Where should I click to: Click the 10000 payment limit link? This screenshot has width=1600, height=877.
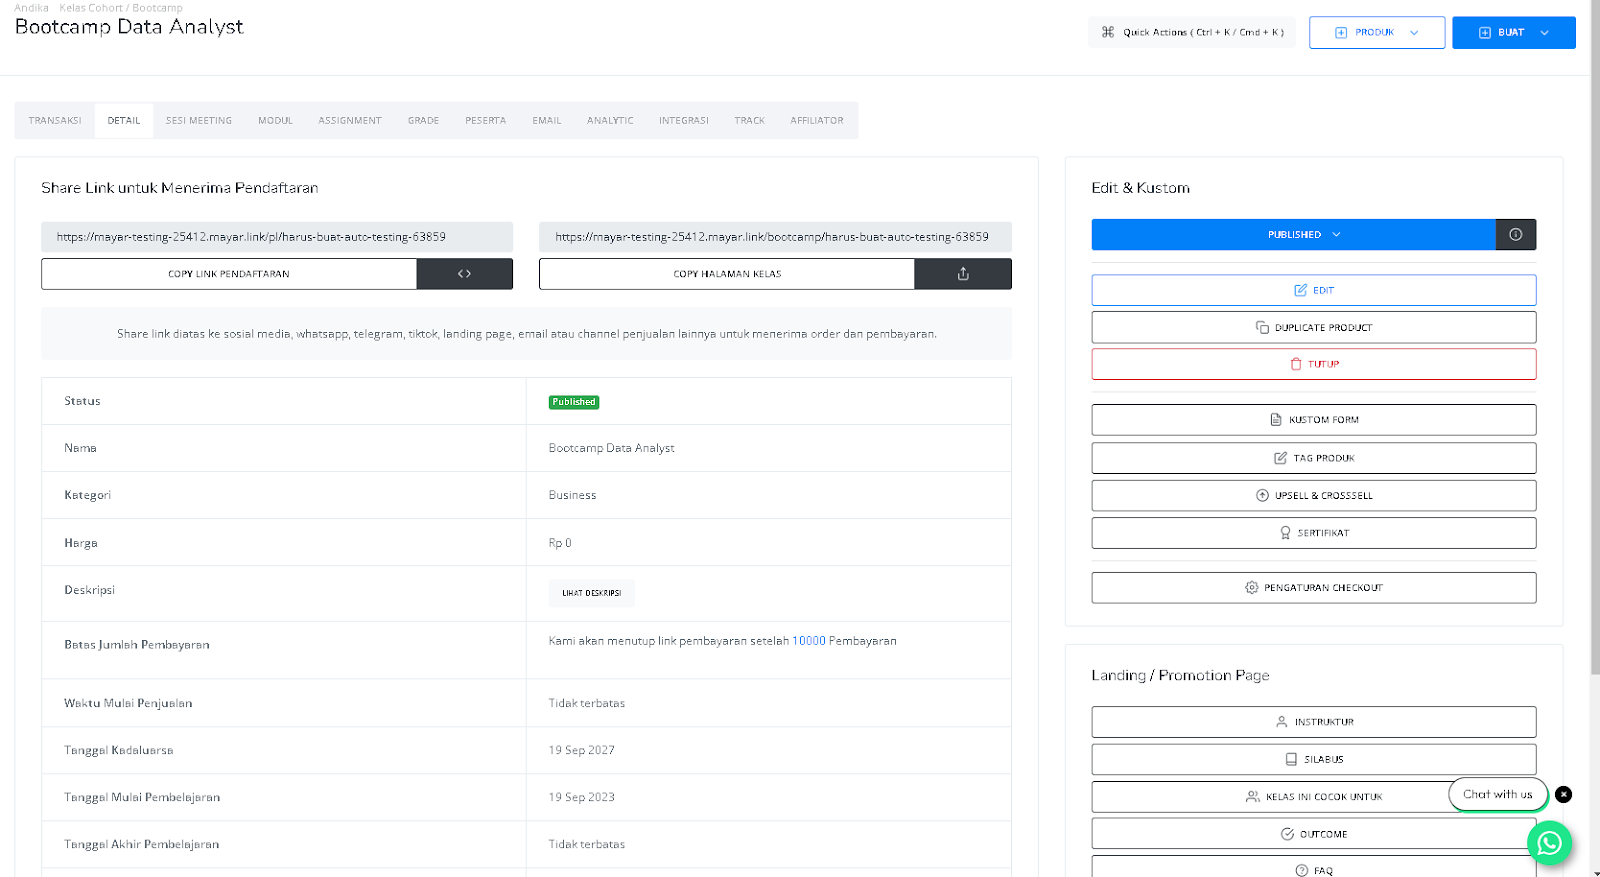click(809, 641)
